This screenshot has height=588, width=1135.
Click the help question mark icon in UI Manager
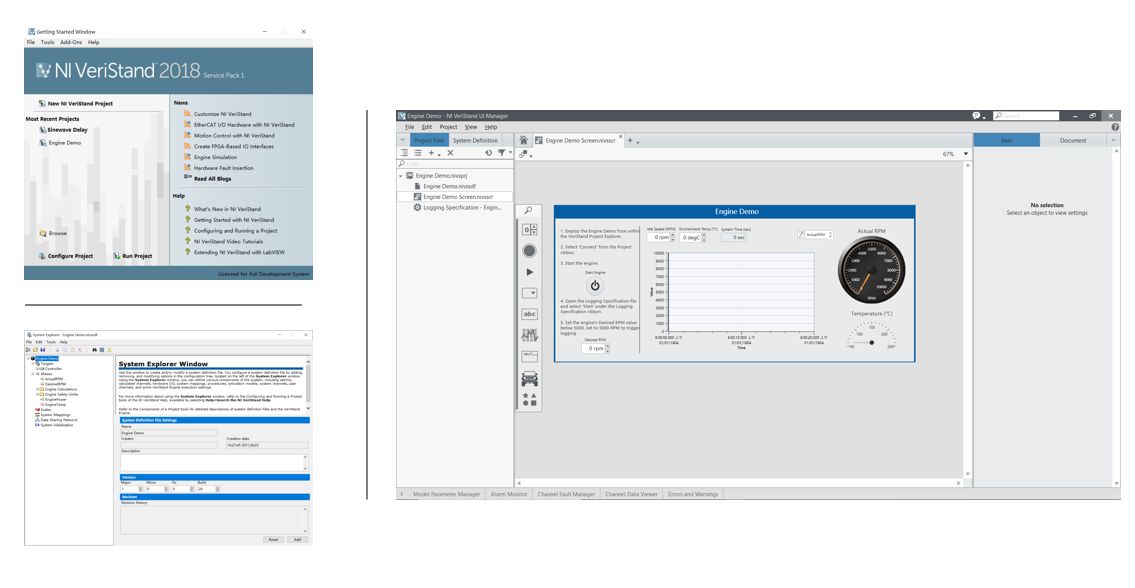1115,127
